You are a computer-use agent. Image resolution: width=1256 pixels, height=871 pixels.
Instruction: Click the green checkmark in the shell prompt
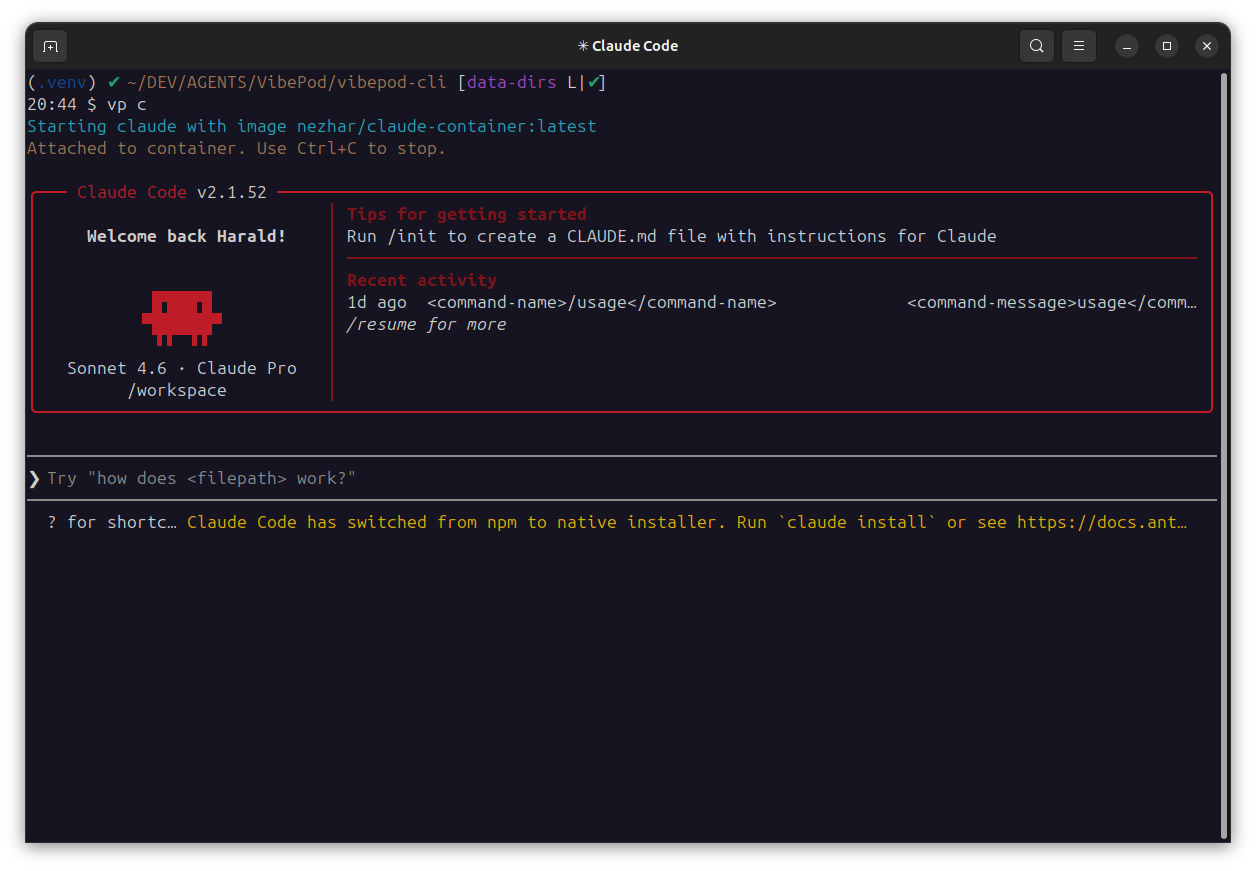pos(113,82)
